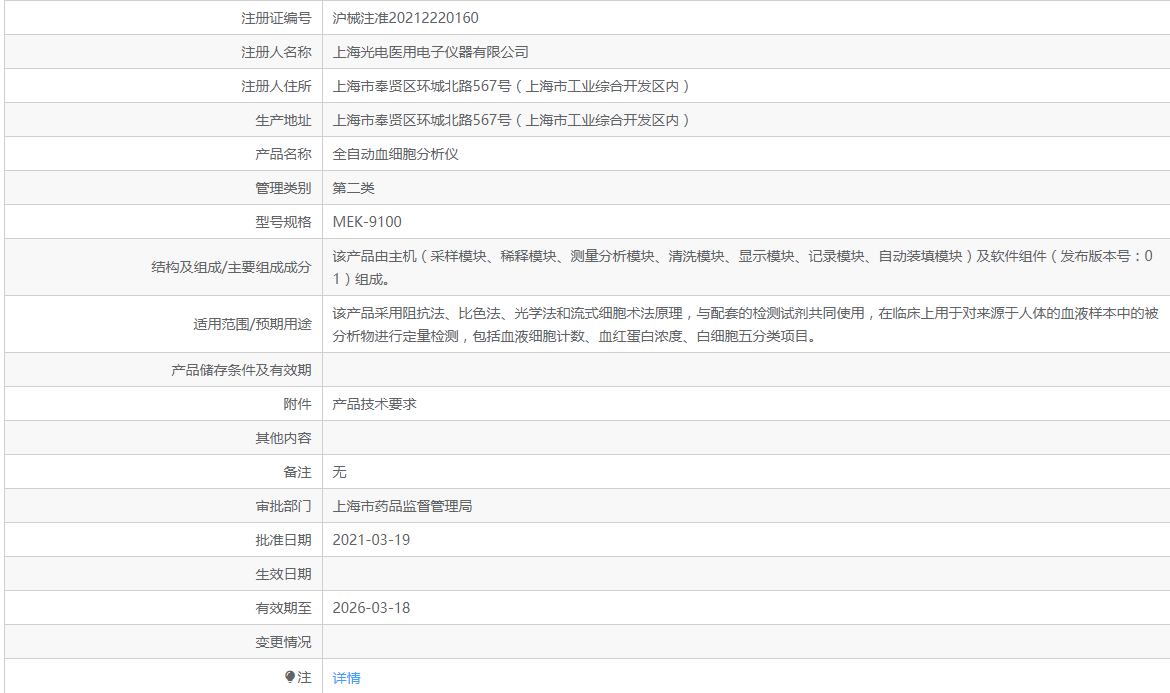
Task: Select expiry date 2026-03-18
Action: click(371, 608)
